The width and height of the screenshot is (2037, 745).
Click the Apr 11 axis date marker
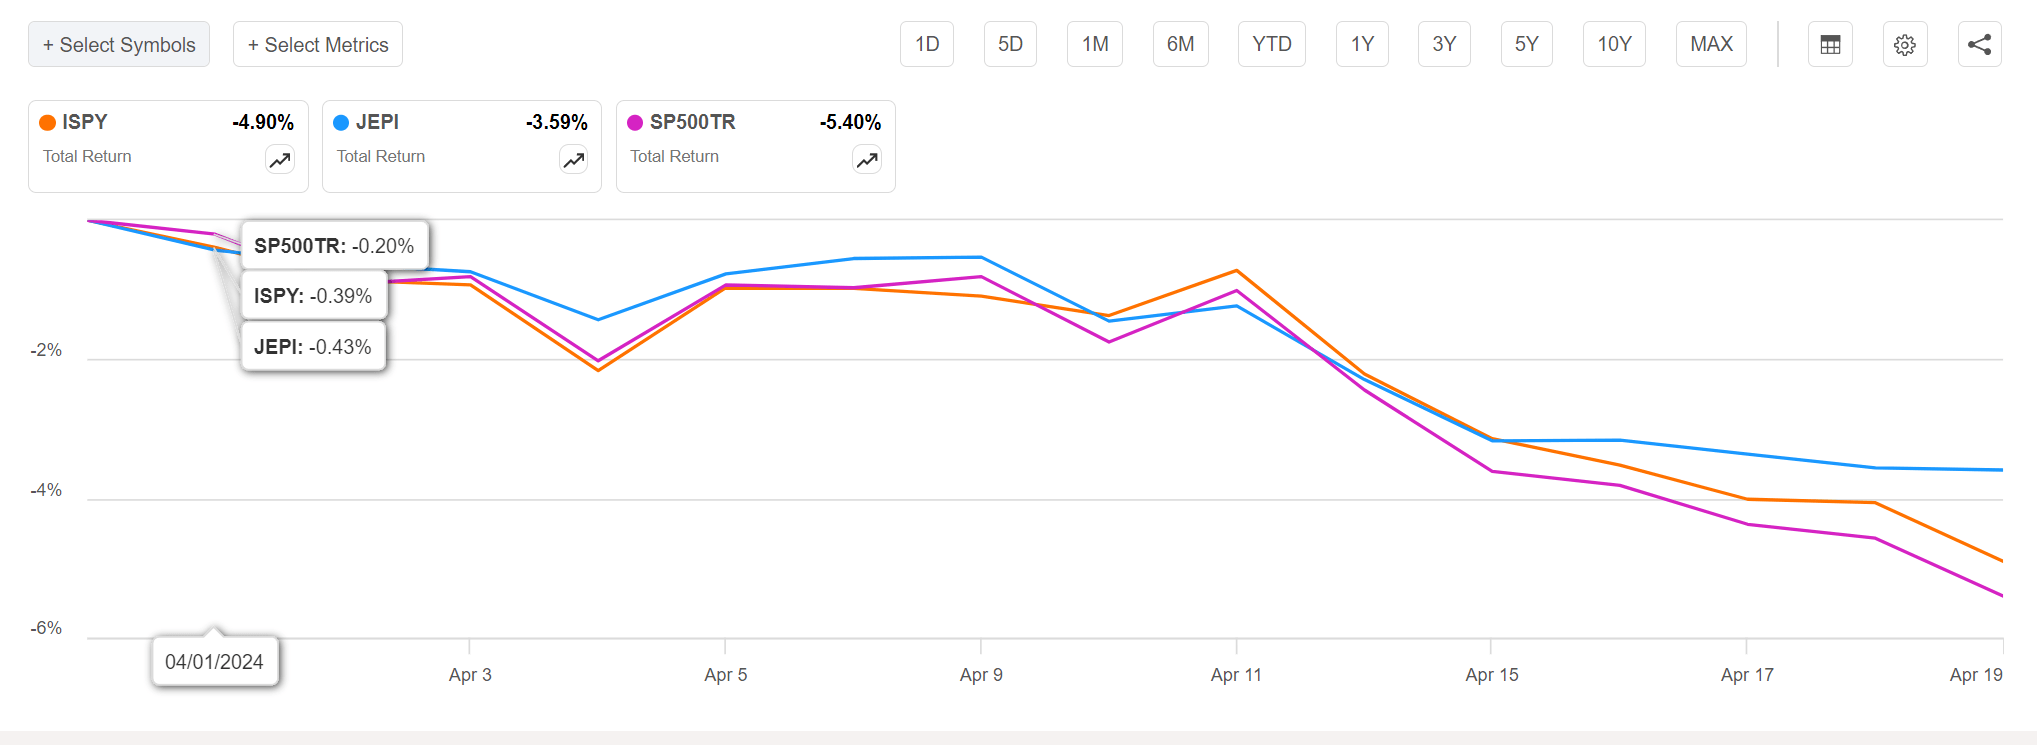tap(1236, 675)
